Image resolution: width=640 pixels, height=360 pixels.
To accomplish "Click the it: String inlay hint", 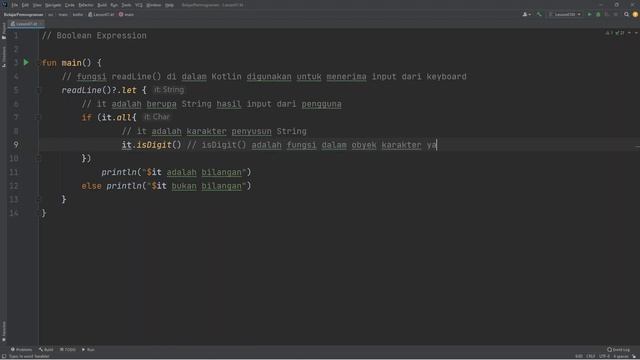I will 169,90.
